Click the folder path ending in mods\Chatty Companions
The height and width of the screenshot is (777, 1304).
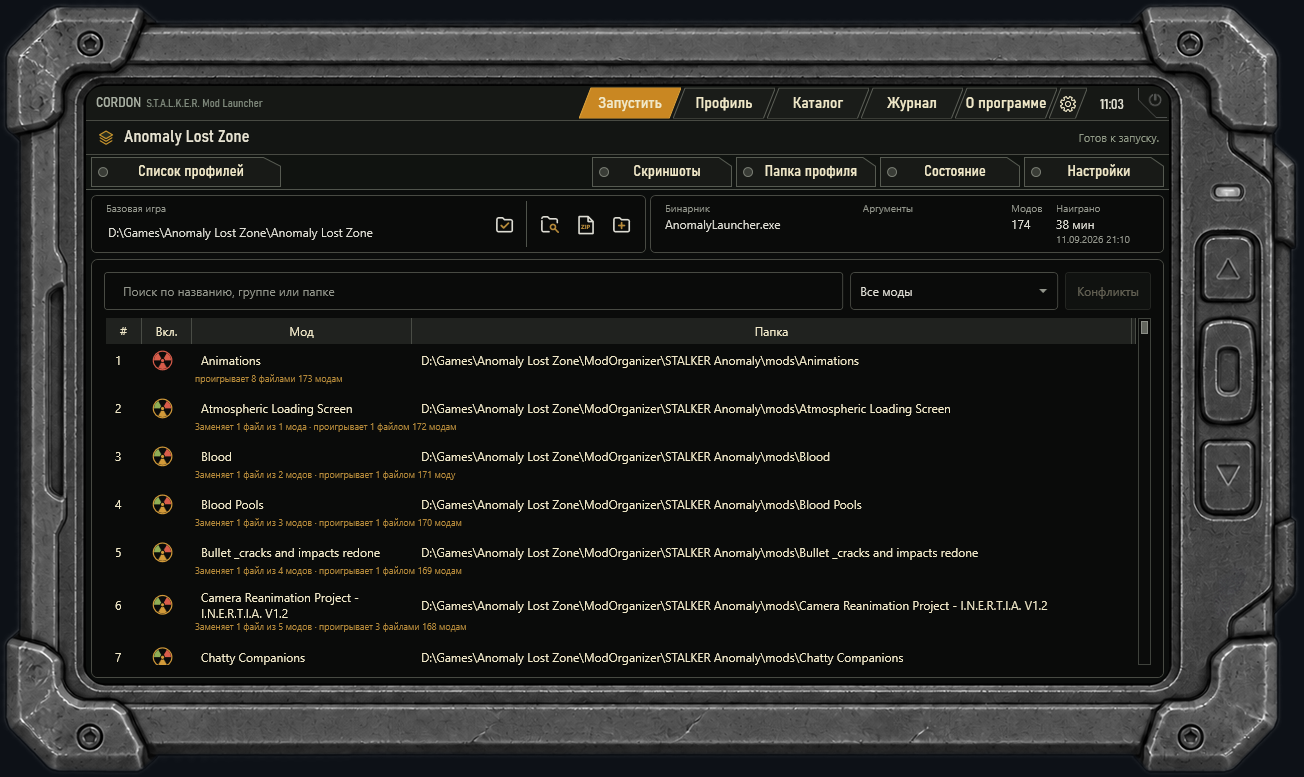coord(662,658)
